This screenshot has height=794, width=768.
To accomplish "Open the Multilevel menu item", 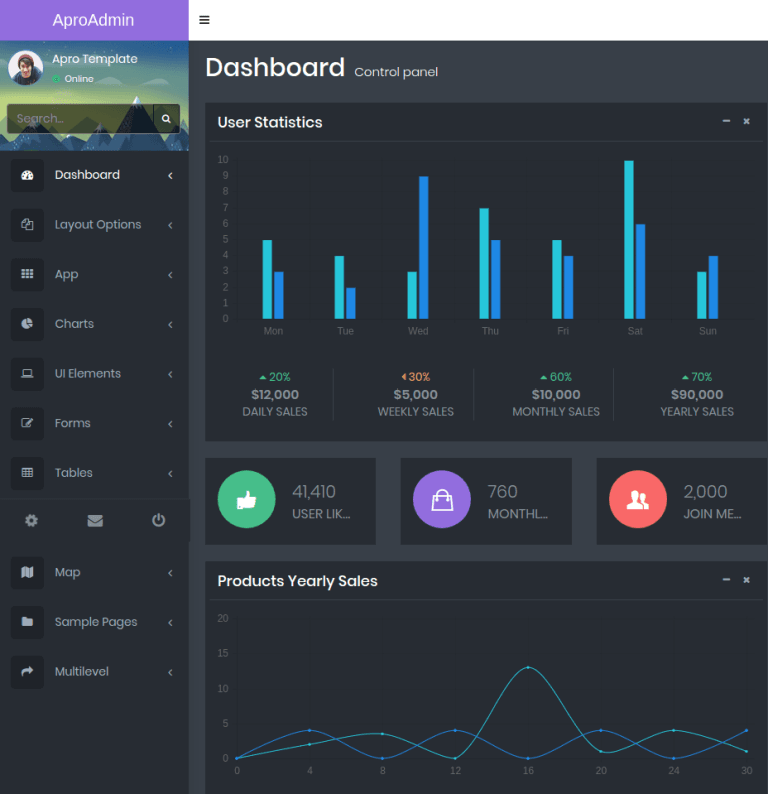I will (94, 672).
